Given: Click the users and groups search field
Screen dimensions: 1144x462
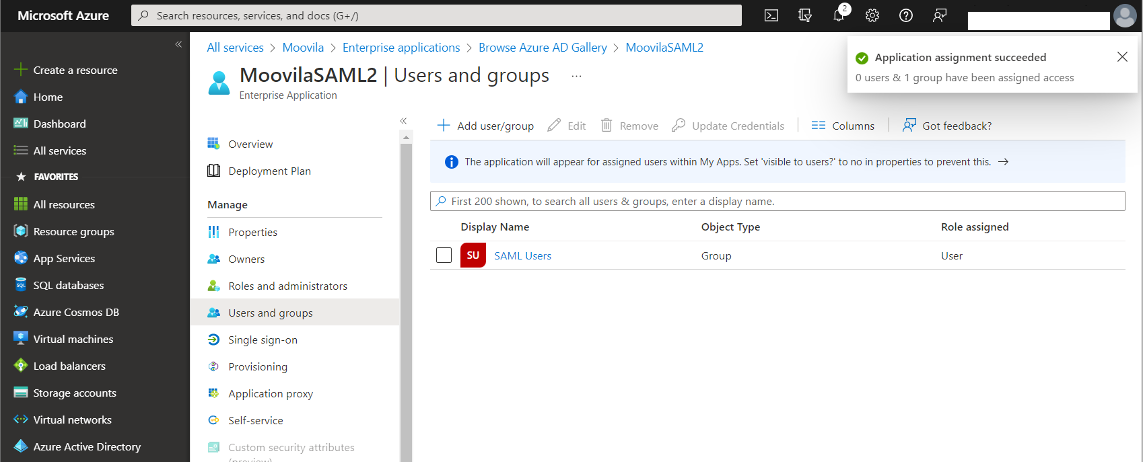Looking at the screenshot, I should click(x=777, y=201).
